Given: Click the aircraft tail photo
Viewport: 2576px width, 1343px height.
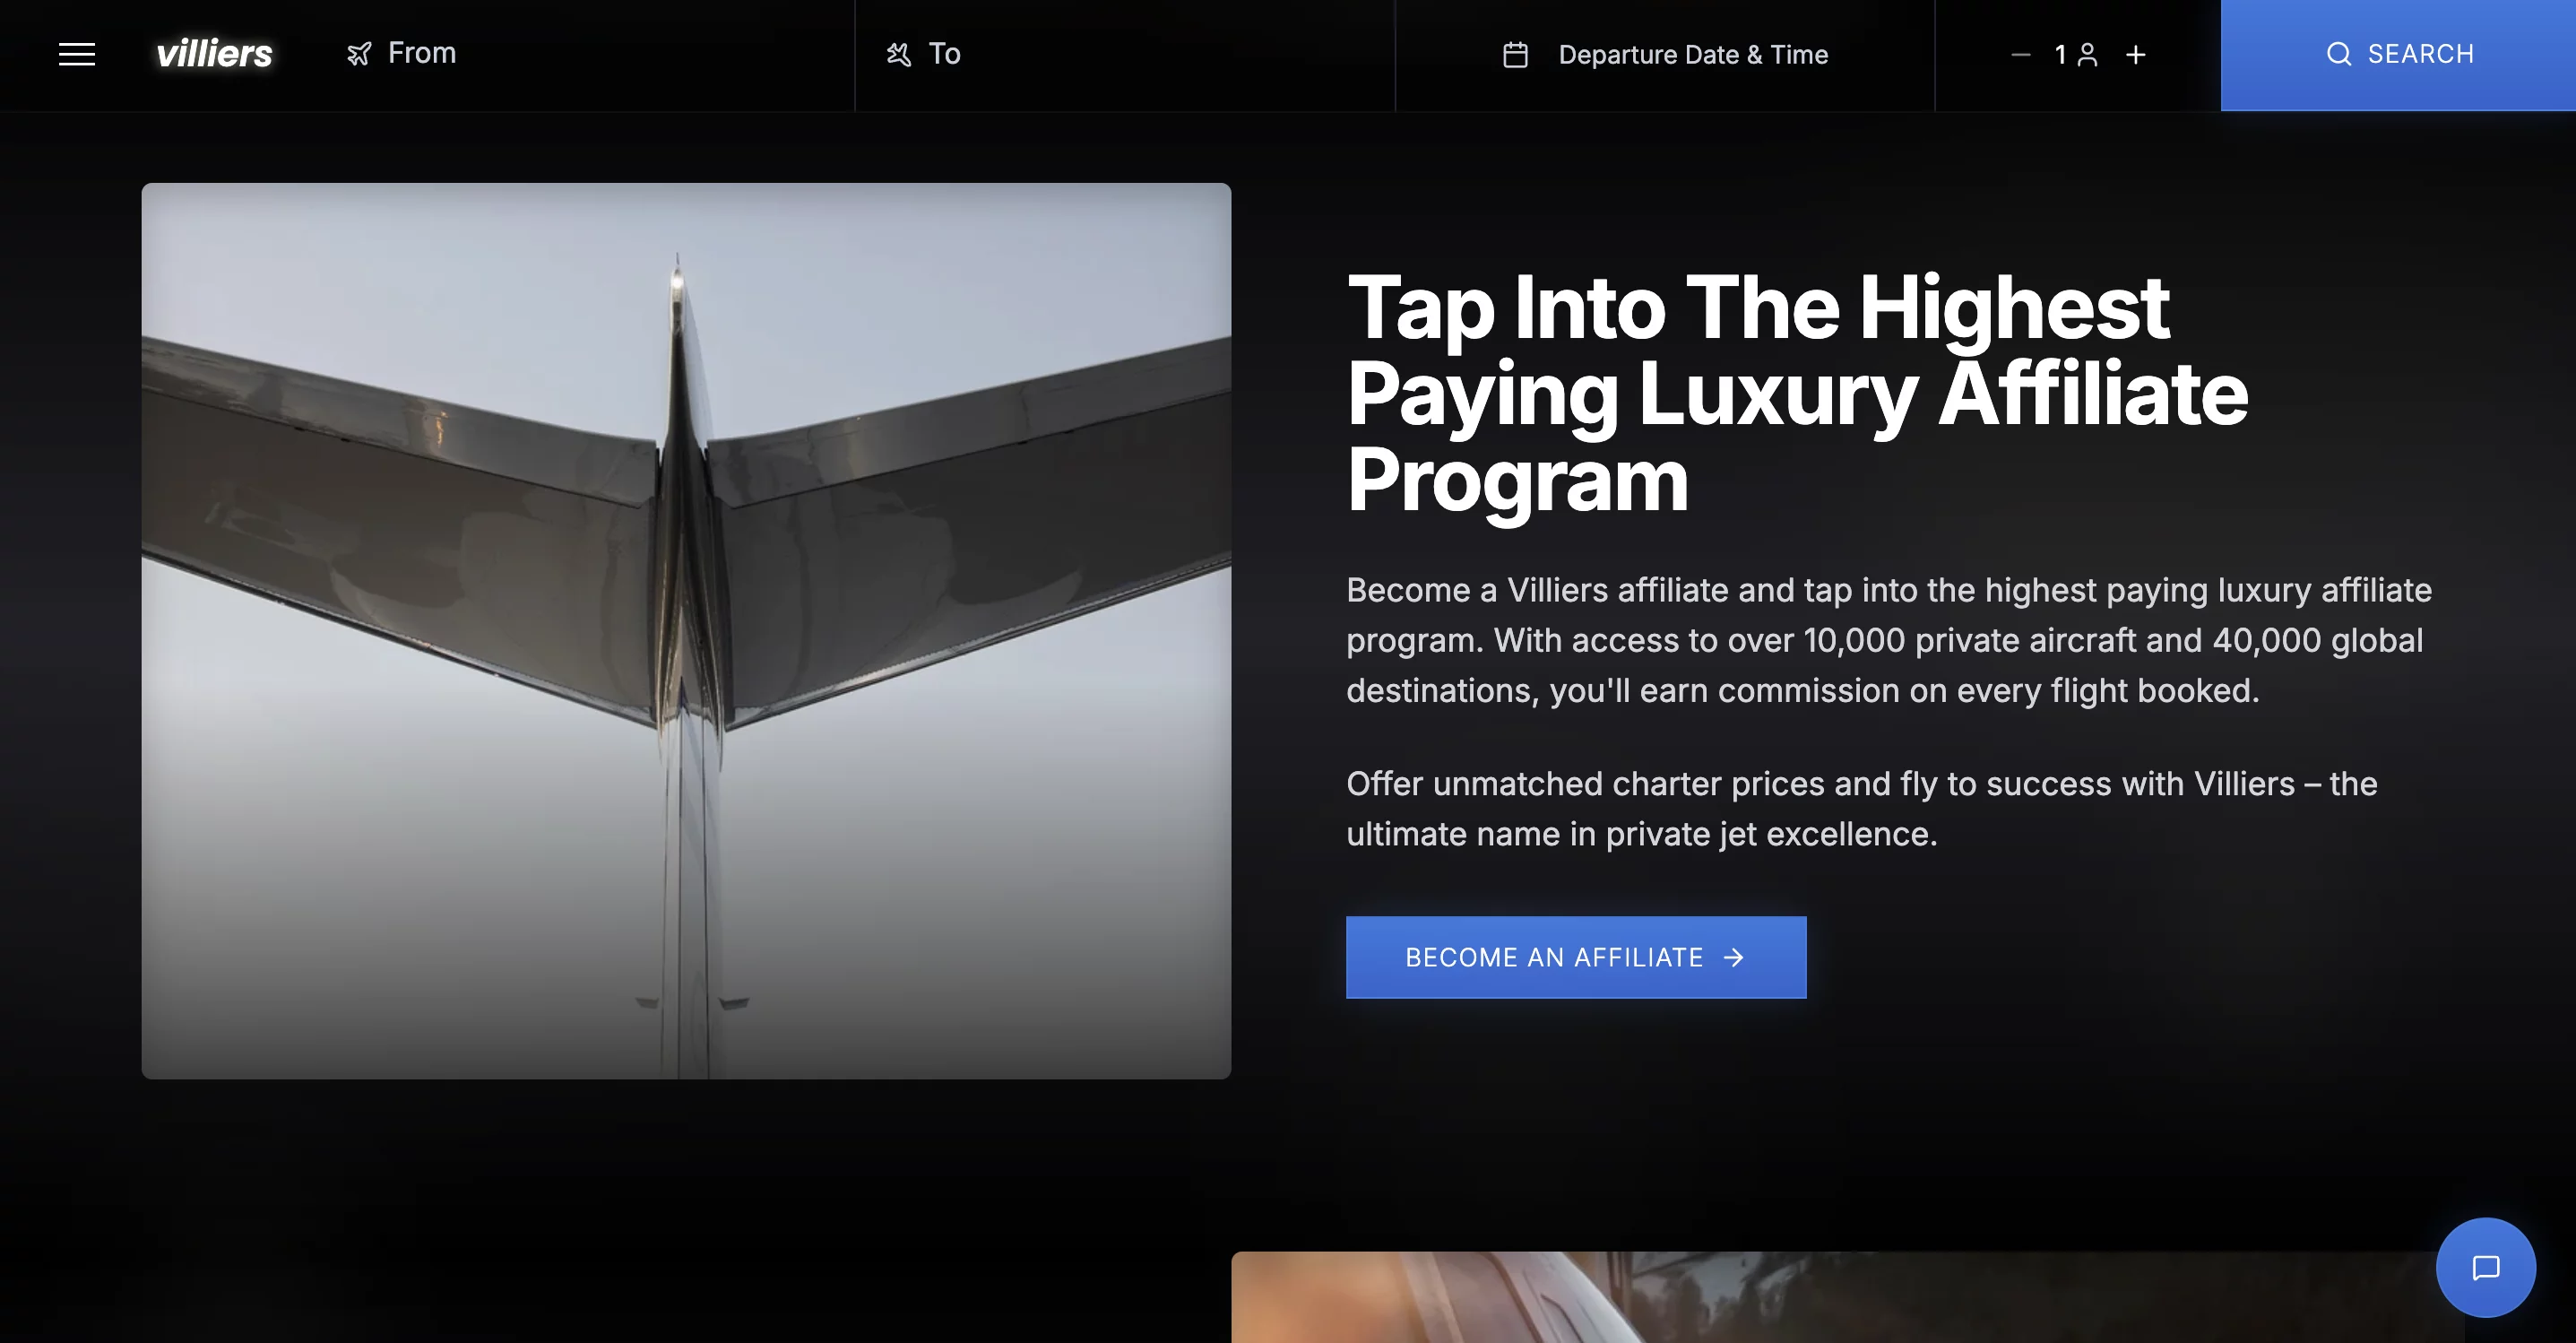Looking at the screenshot, I should pyautogui.click(x=686, y=630).
